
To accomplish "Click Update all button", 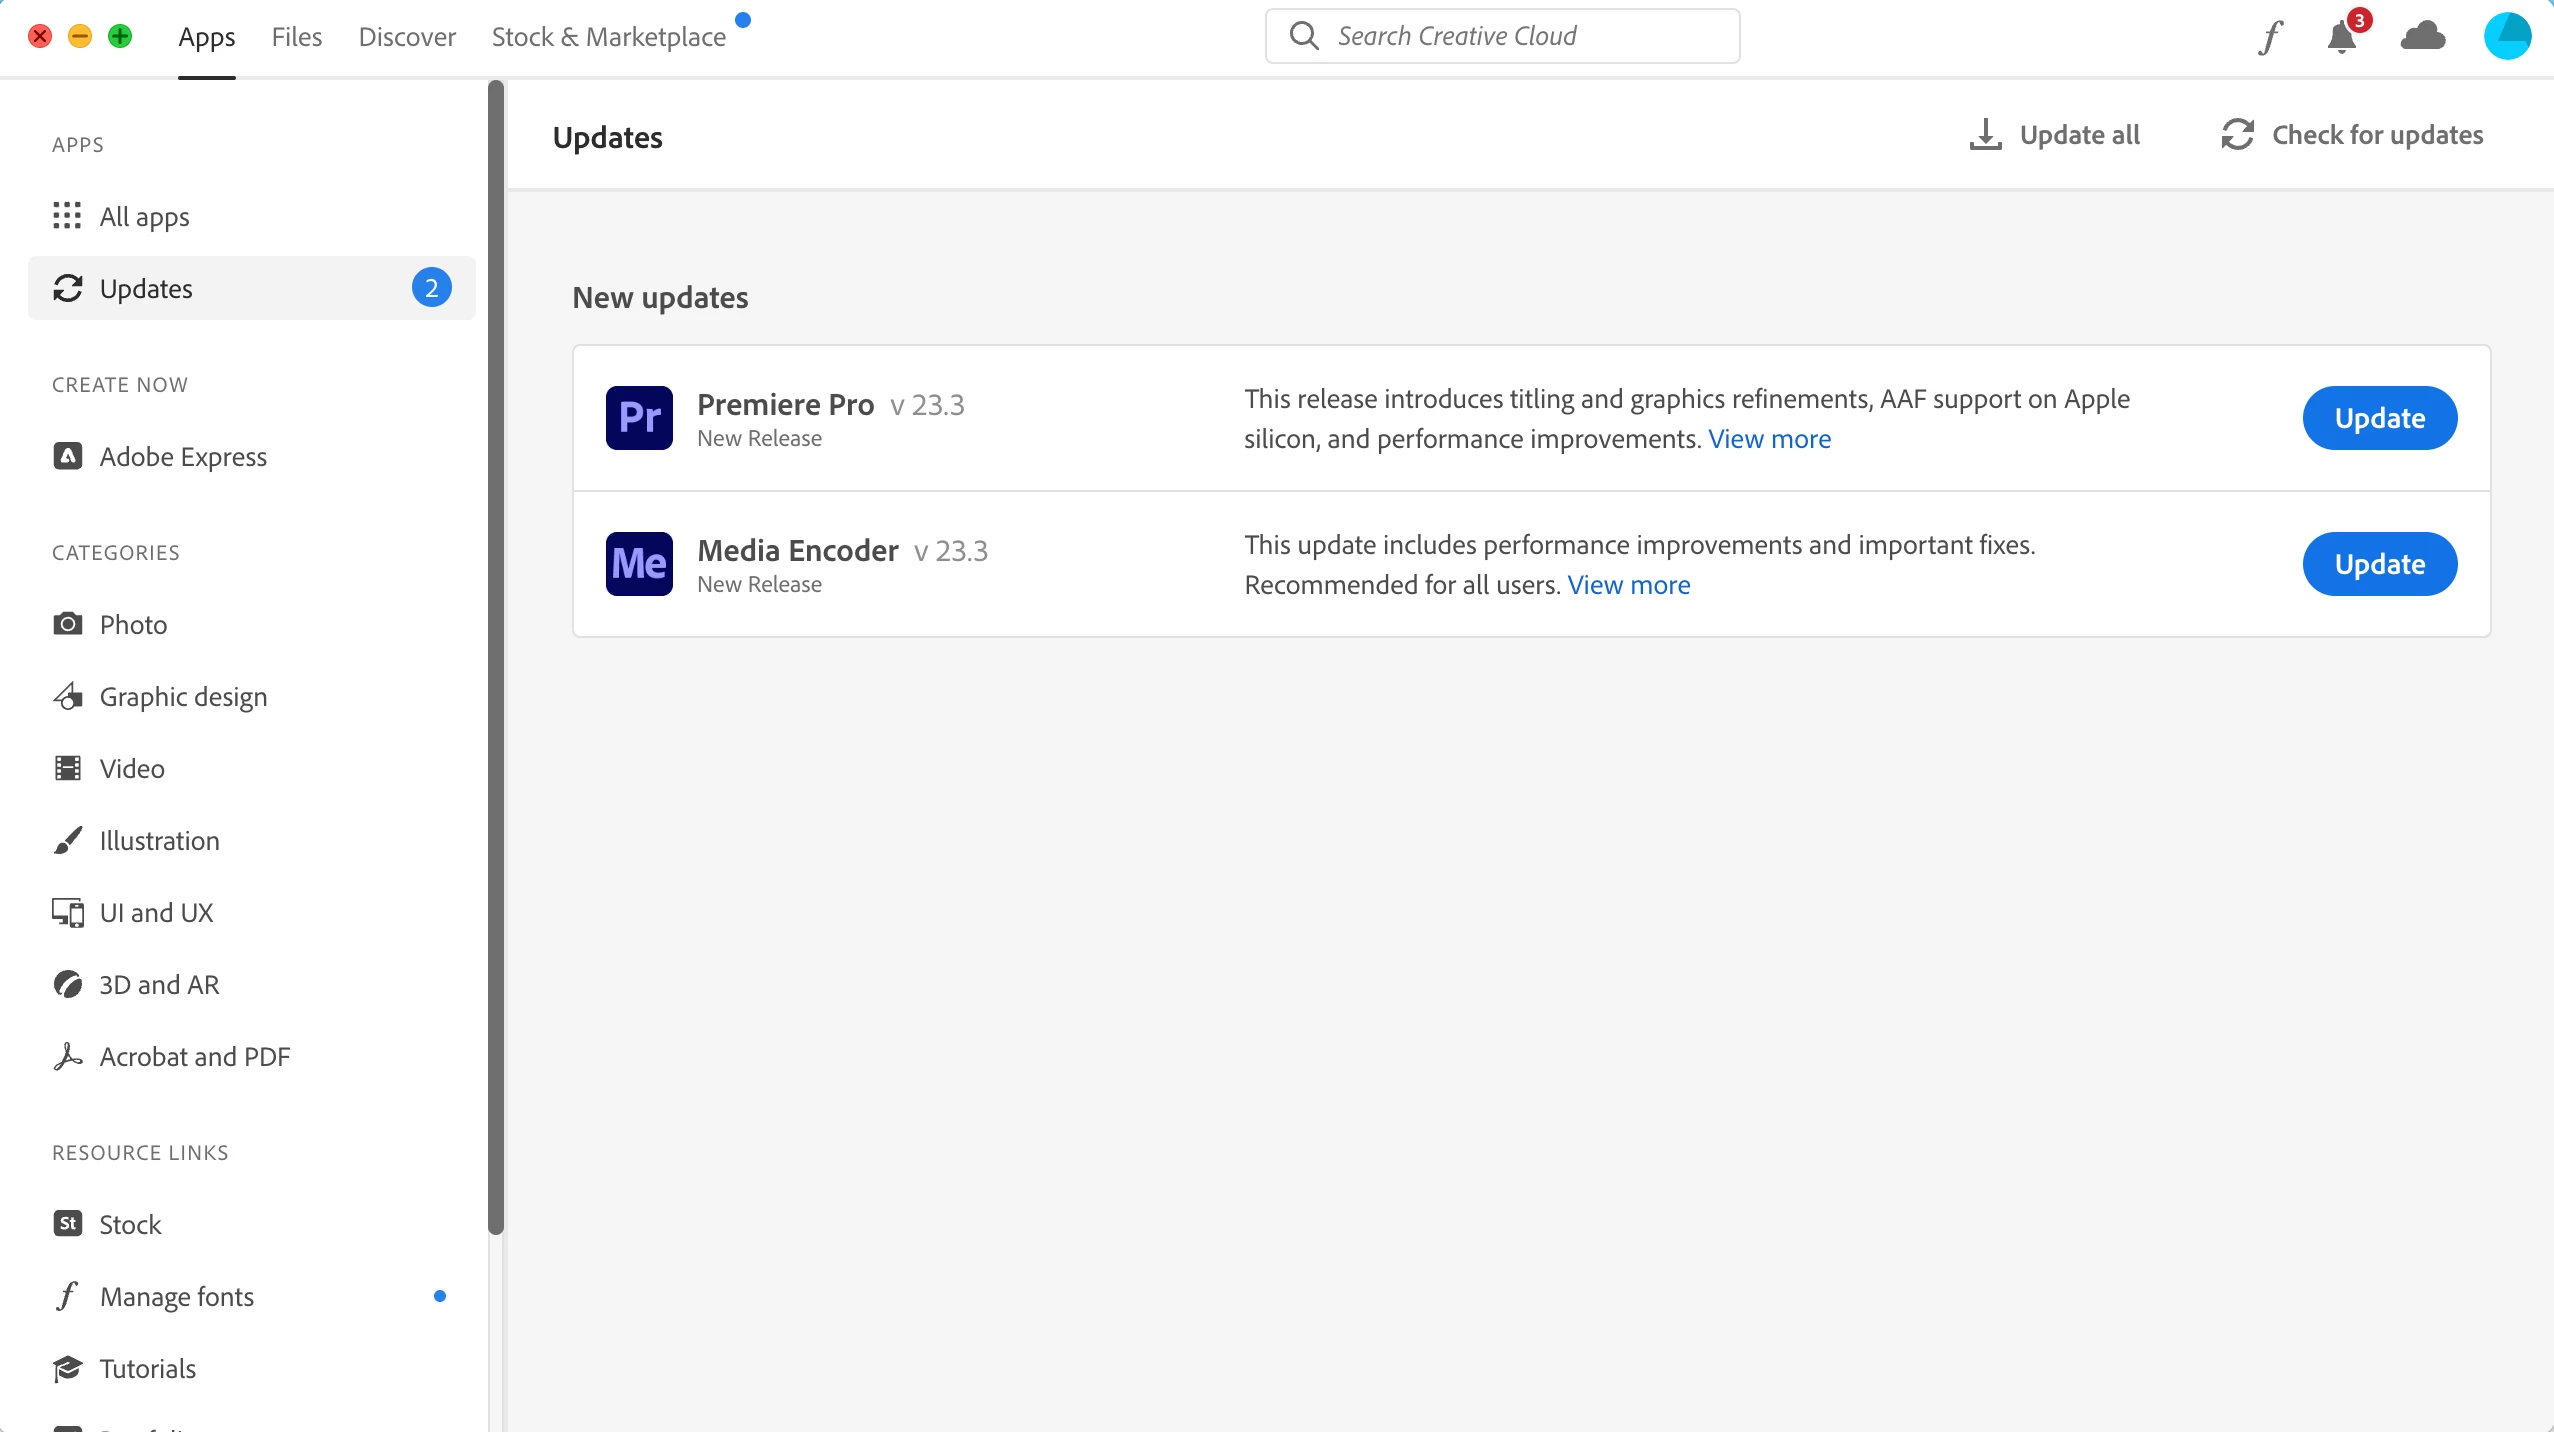I will (2055, 135).
